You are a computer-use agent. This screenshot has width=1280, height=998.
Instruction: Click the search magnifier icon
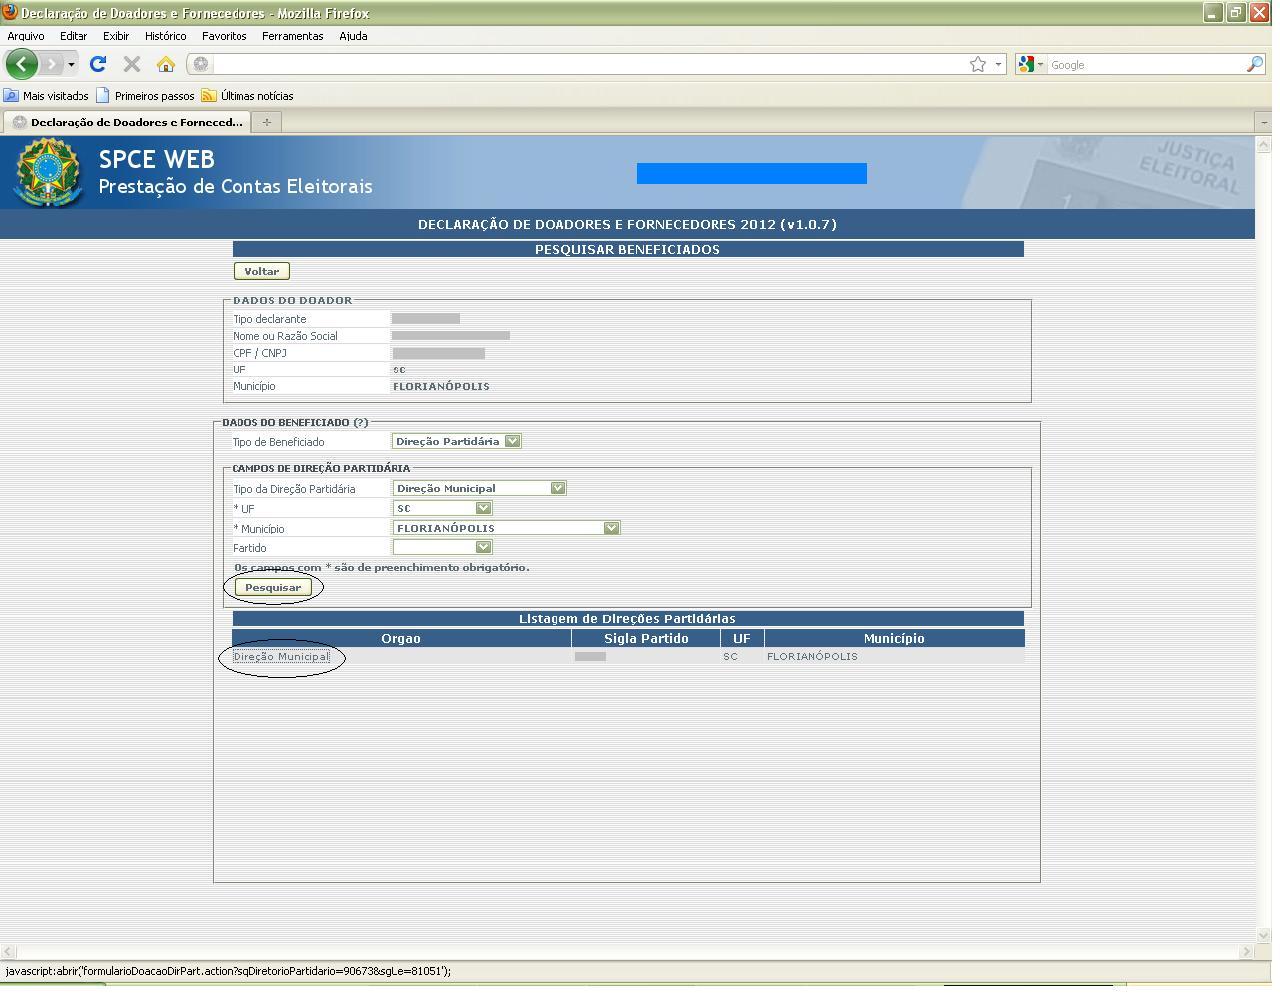[1255, 64]
